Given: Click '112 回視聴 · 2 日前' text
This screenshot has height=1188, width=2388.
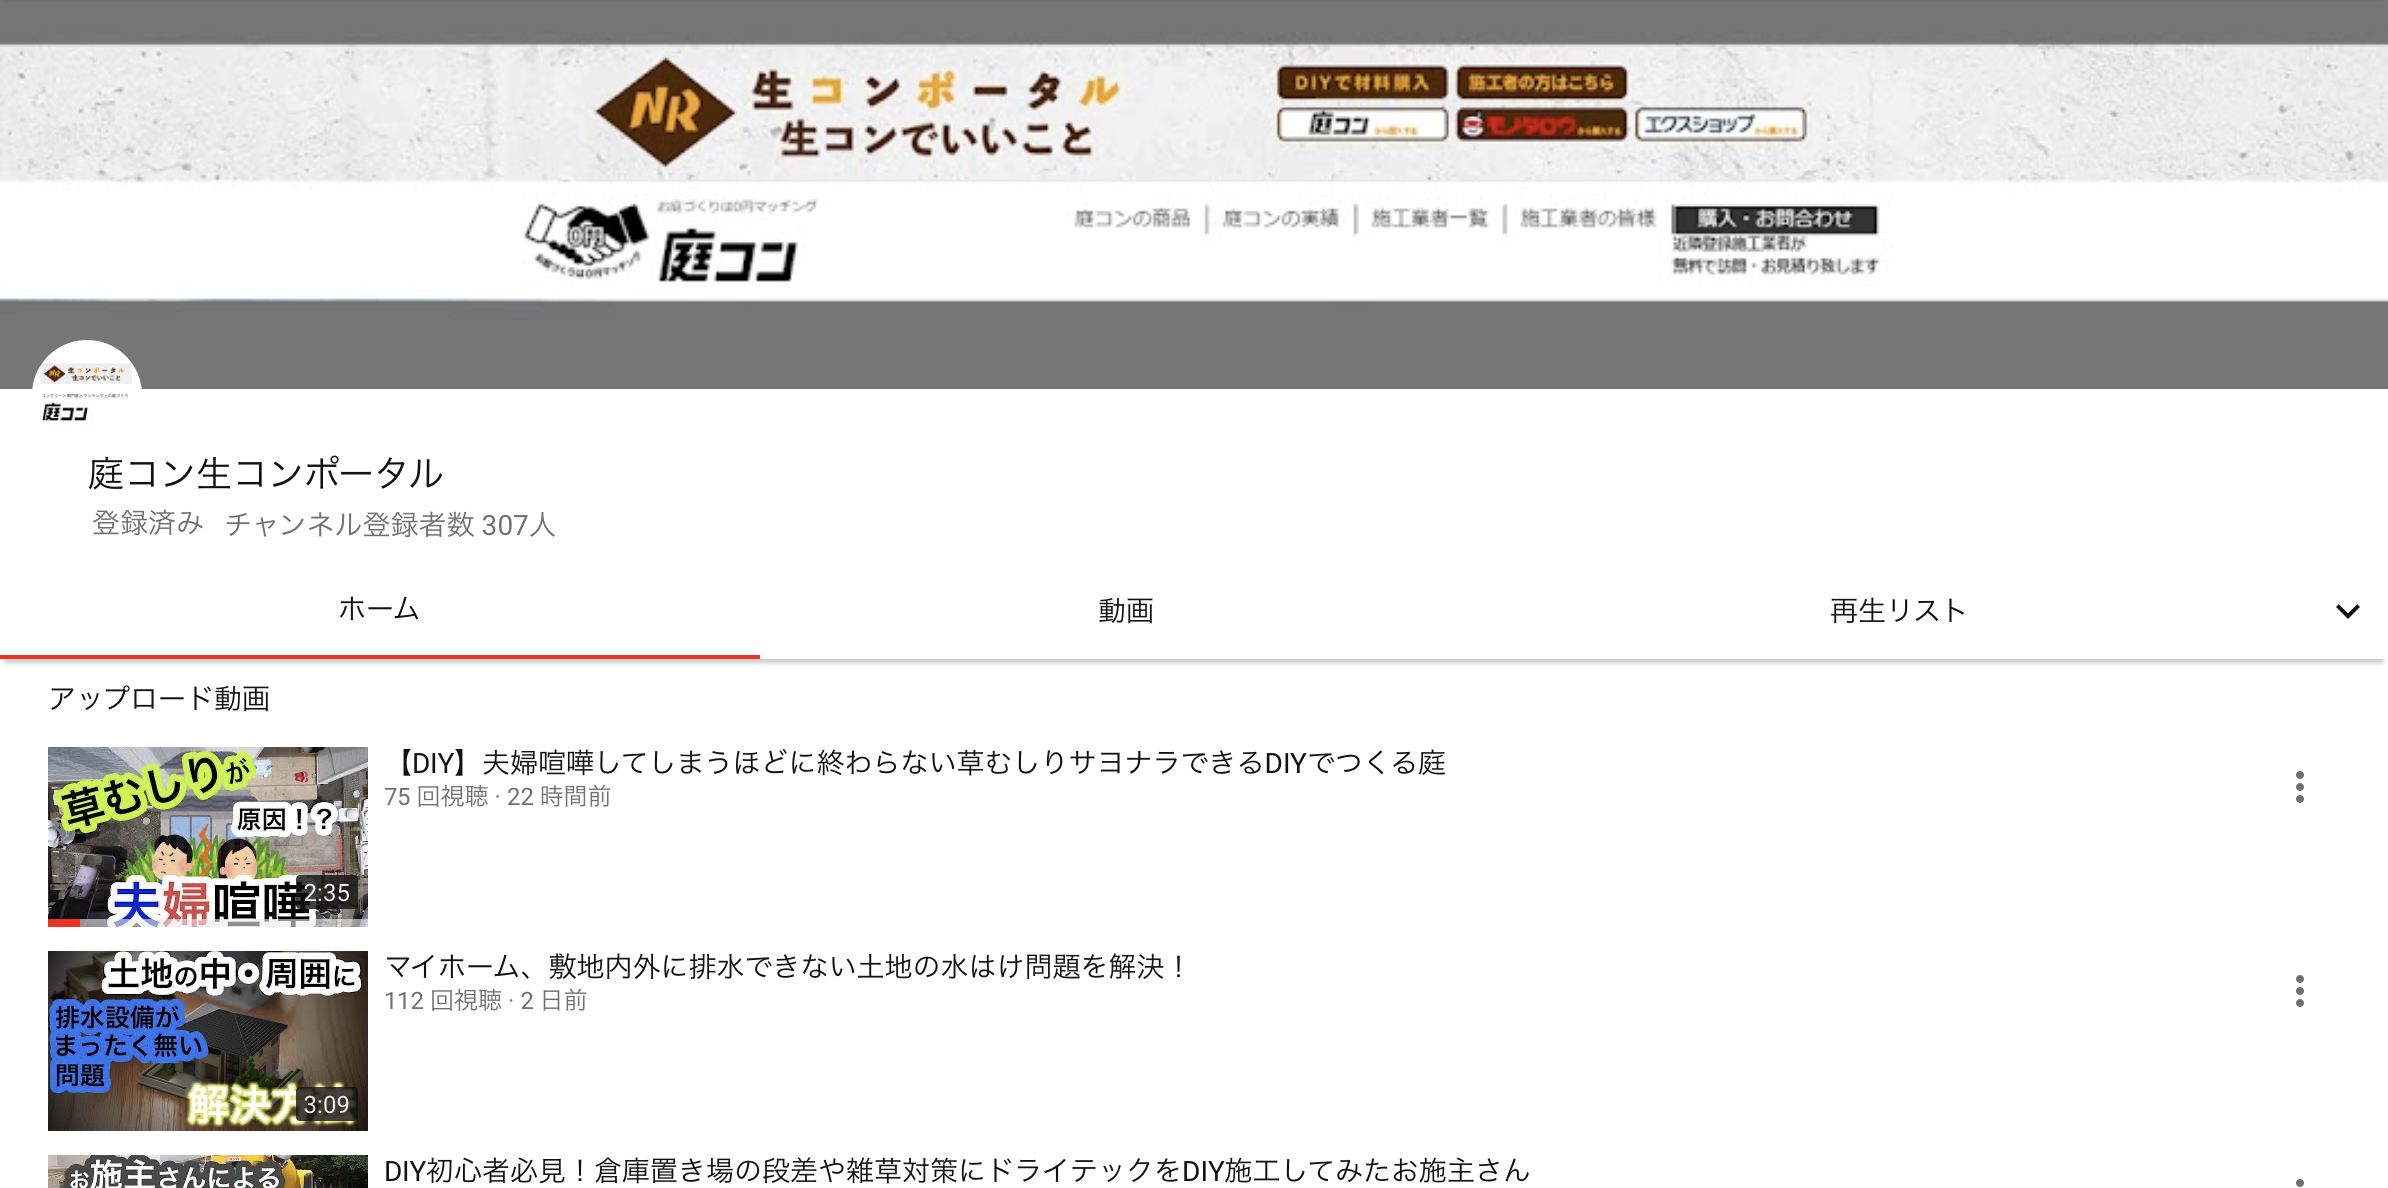Looking at the screenshot, I should coord(485,1001).
